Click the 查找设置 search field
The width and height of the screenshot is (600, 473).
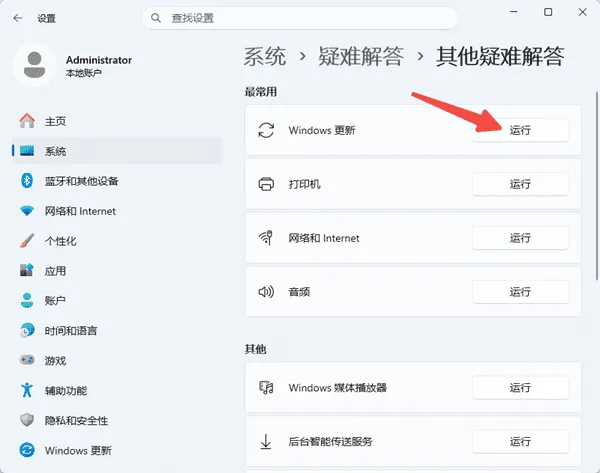click(300, 18)
